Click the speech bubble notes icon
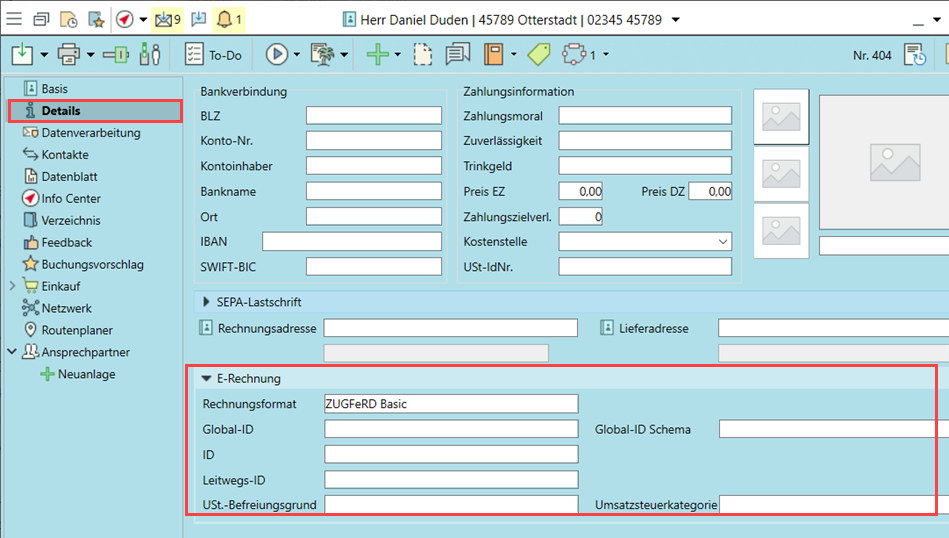The image size is (949, 538). (457, 54)
